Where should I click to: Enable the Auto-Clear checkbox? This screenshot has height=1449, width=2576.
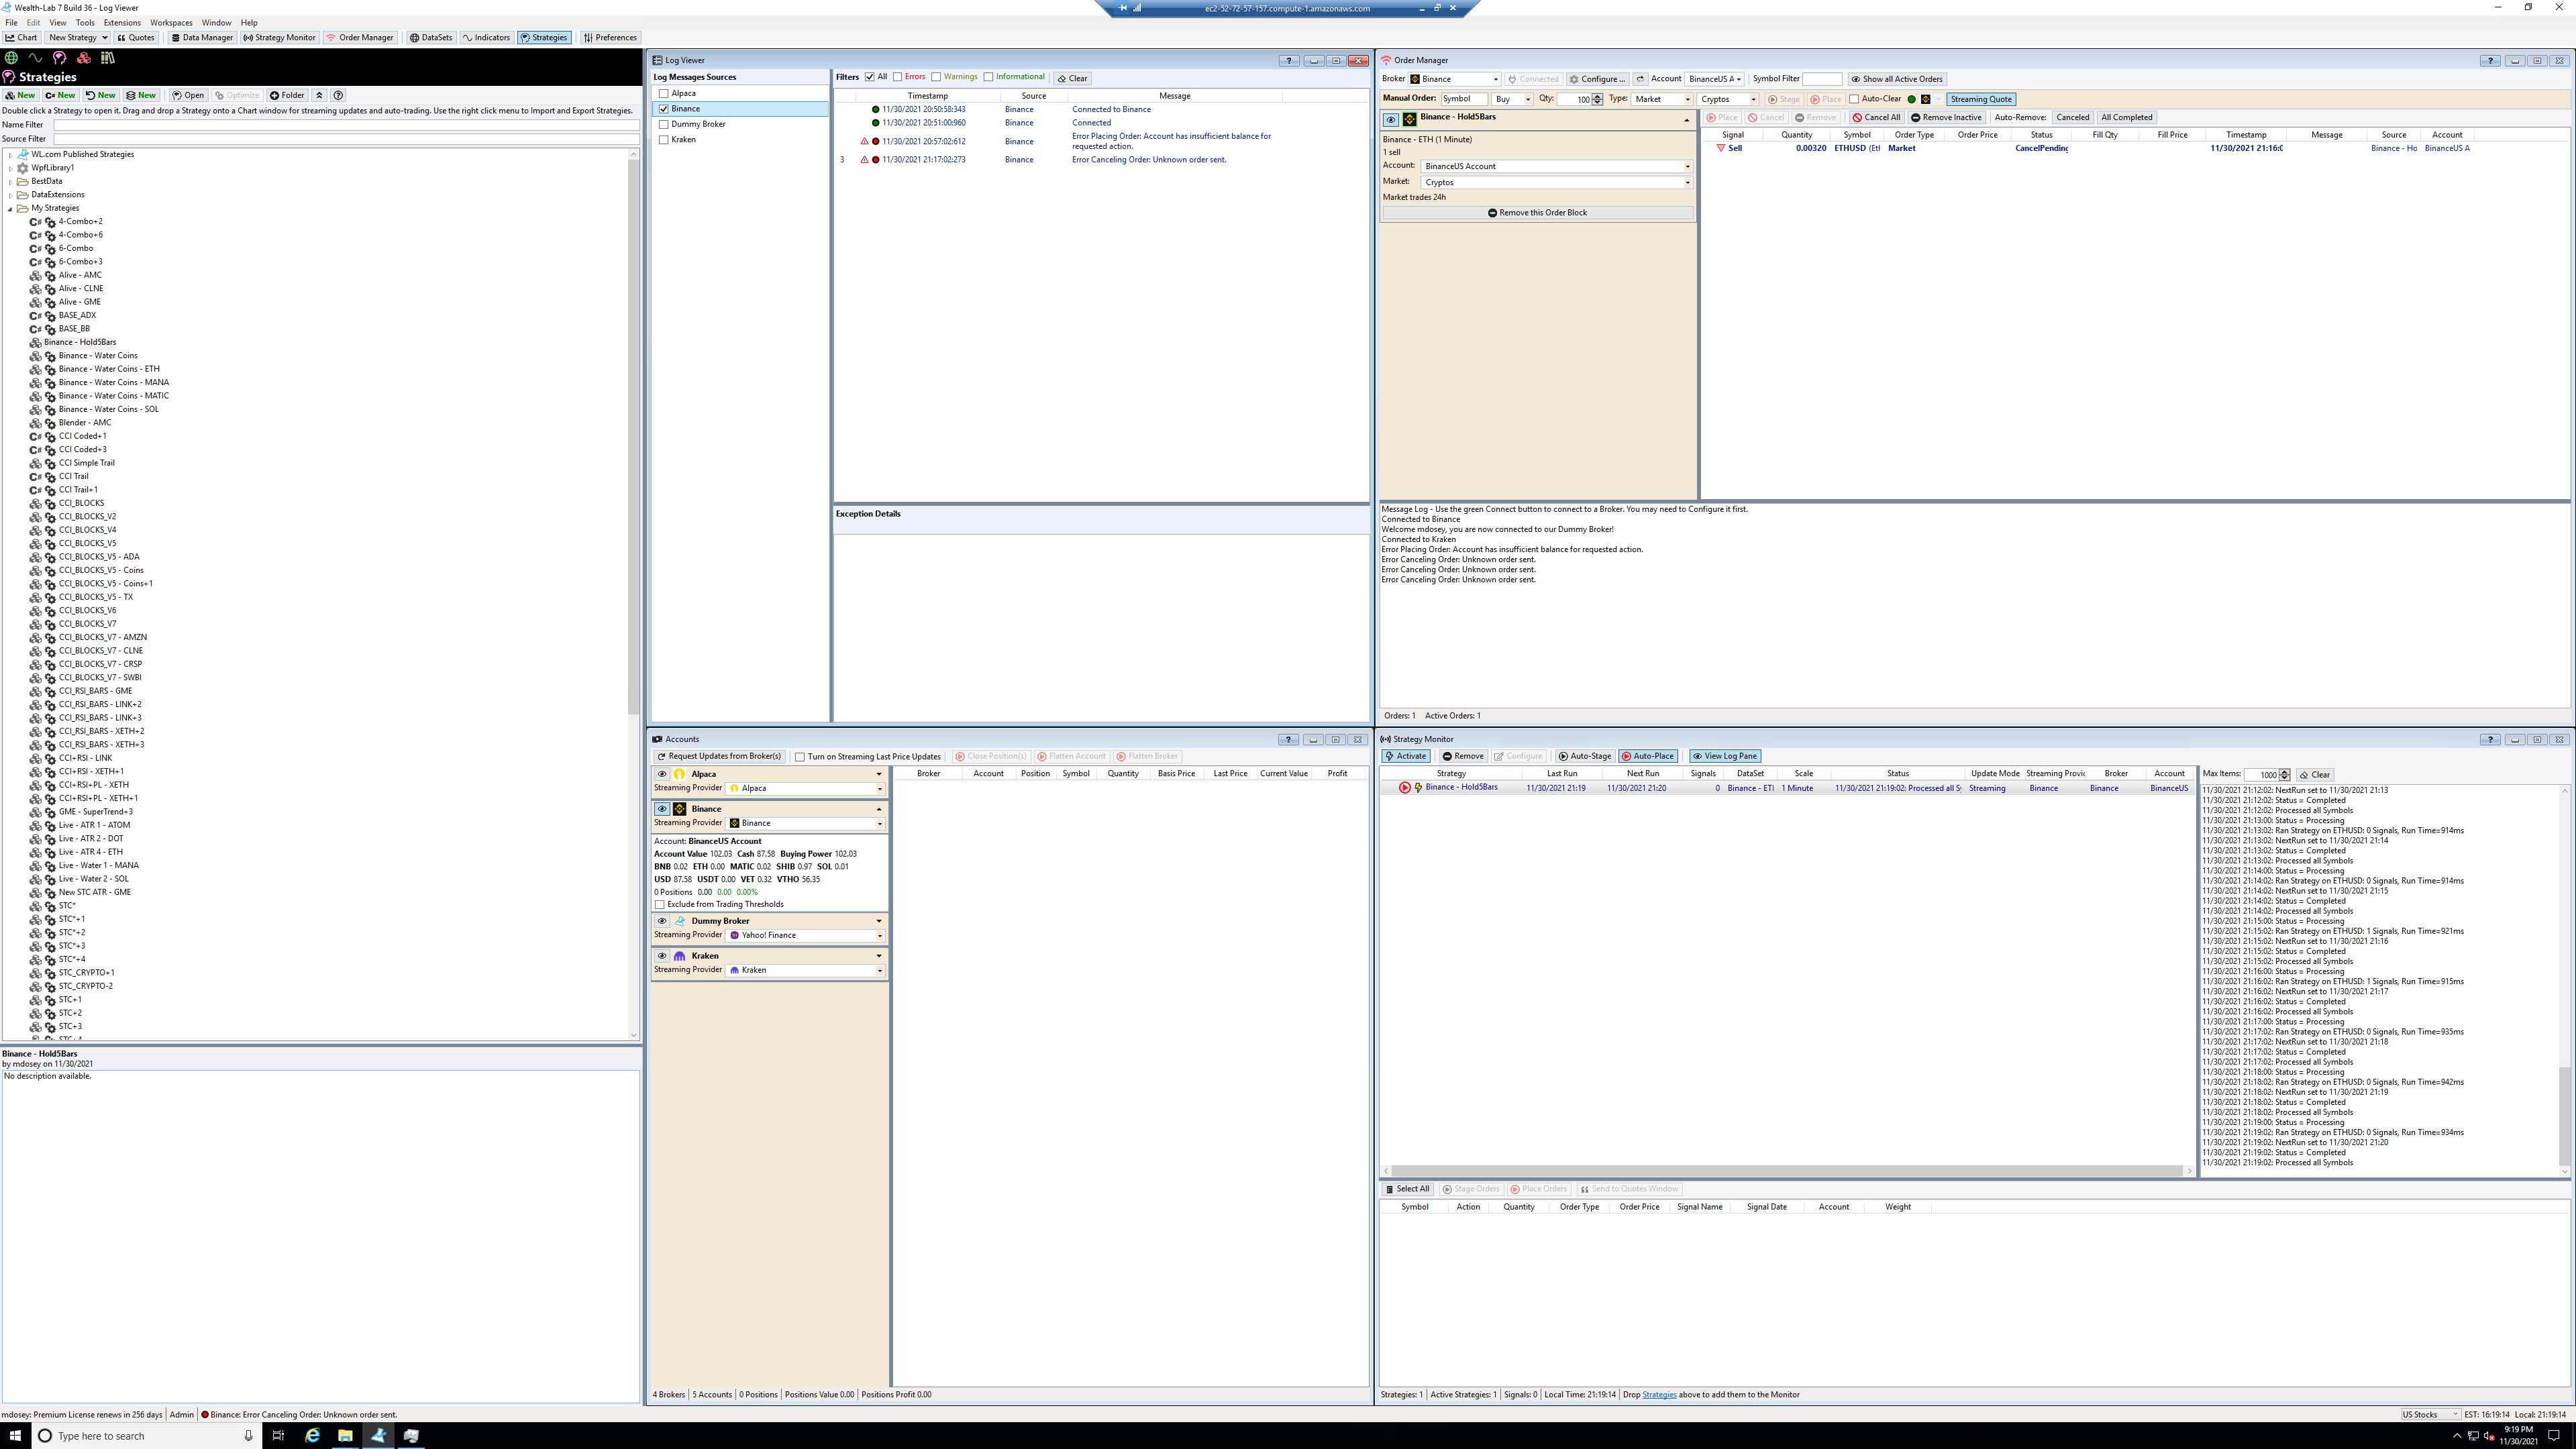tap(1854, 99)
